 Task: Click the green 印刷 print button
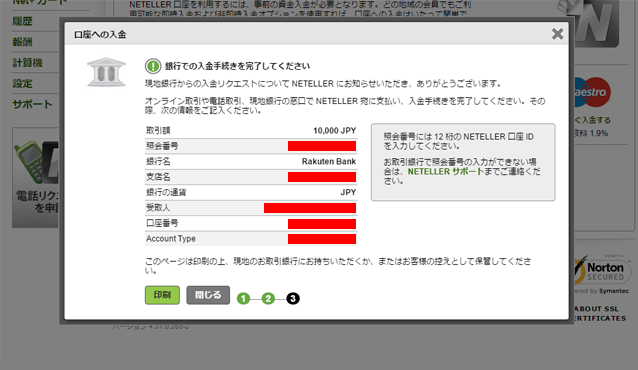[x=162, y=295]
